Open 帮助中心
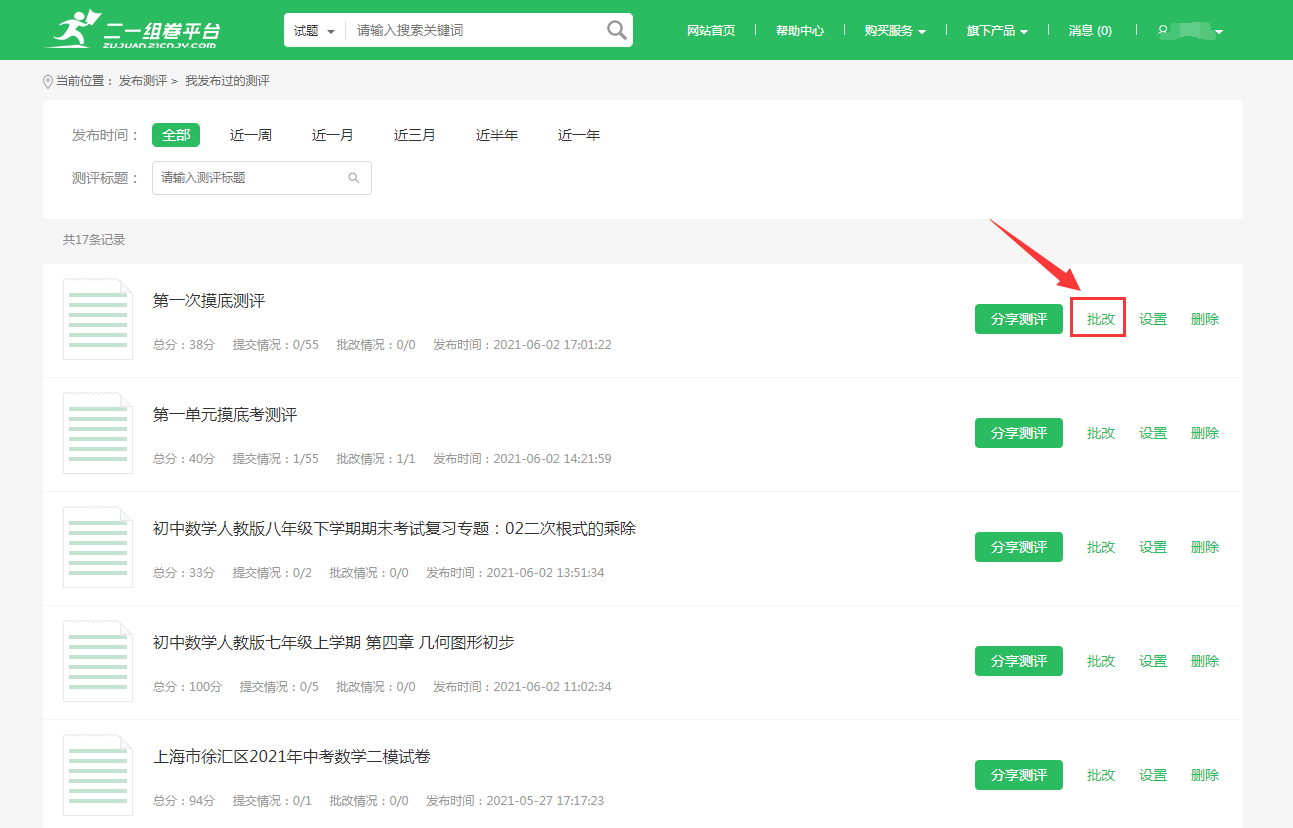The height and width of the screenshot is (828, 1293). tap(800, 31)
